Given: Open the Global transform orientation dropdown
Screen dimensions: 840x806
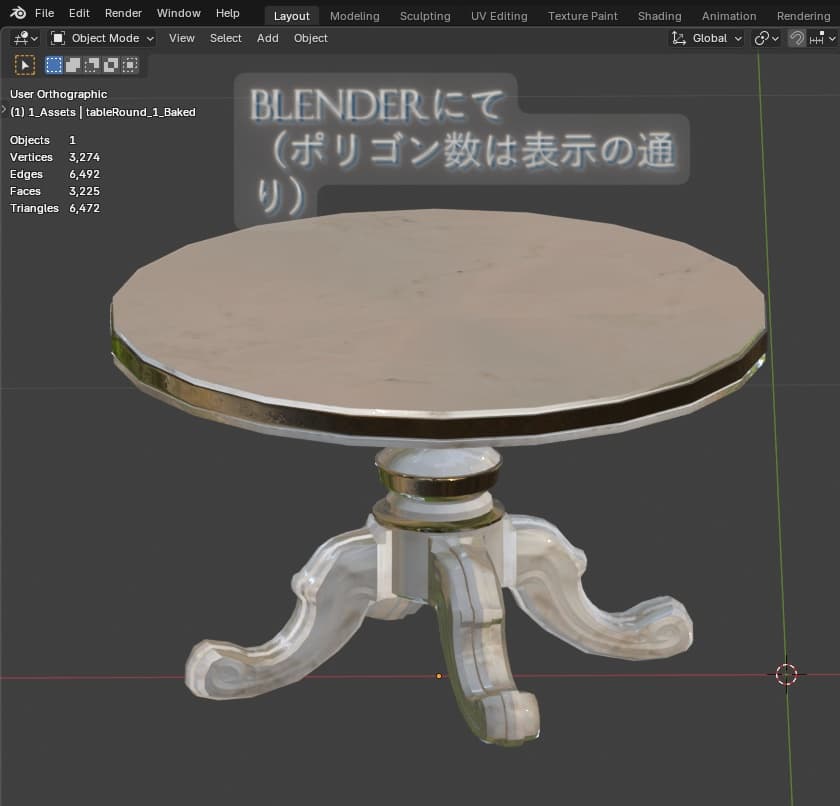Looking at the screenshot, I should pyautogui.click(x=712, y=38).
